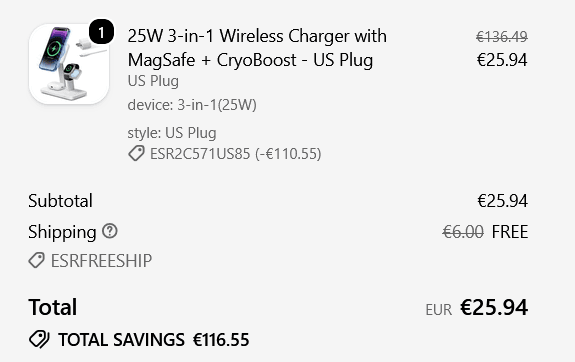The image size is (575, 362).
Task: Click the item price €25.94
Action: [502, 60]
